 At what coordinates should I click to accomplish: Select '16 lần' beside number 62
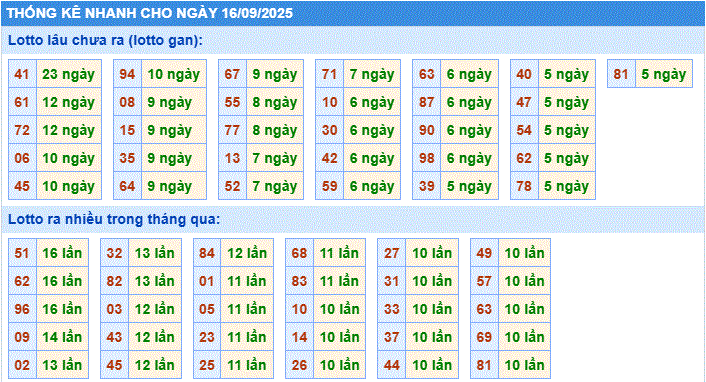pyautogui.click(x=62, y=281)
